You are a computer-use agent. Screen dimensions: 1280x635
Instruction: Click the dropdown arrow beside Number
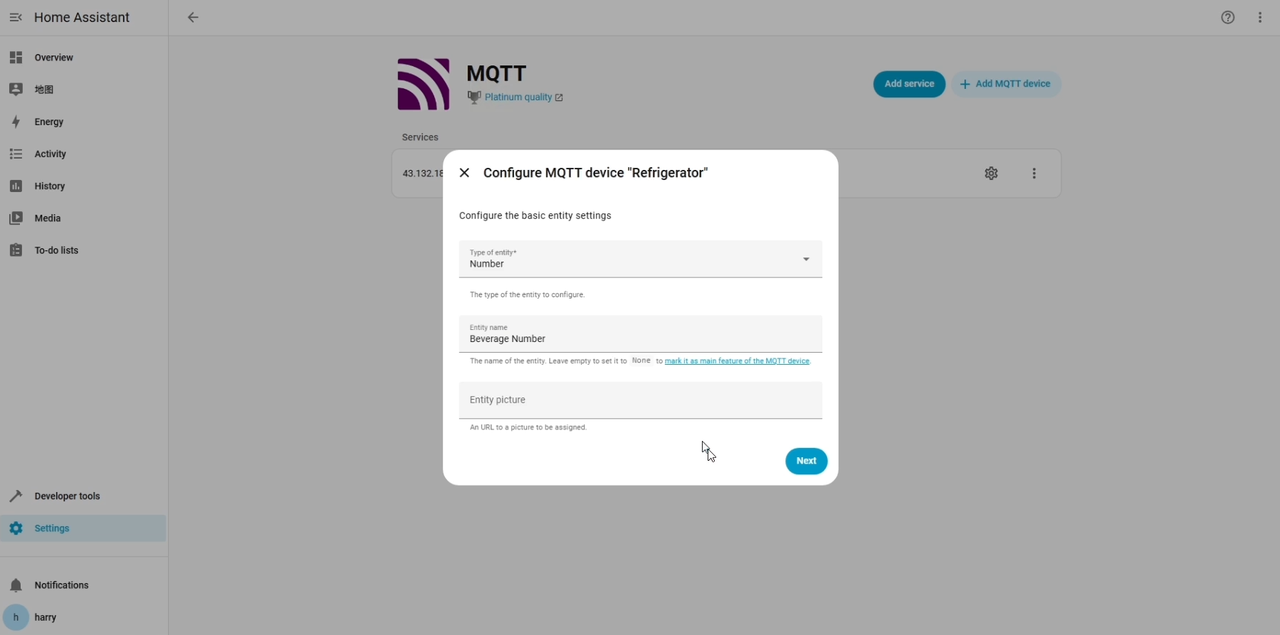tap(806, 259)
